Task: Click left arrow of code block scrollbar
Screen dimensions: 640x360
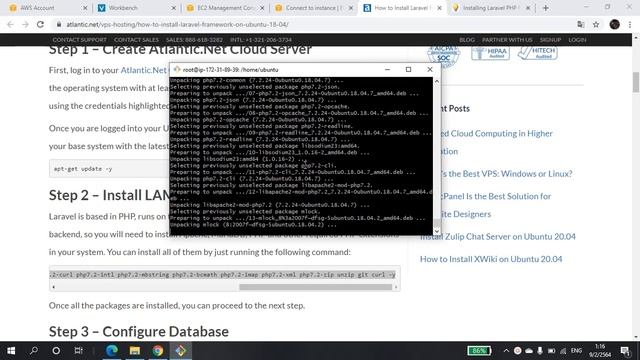Action: (53, 287)
